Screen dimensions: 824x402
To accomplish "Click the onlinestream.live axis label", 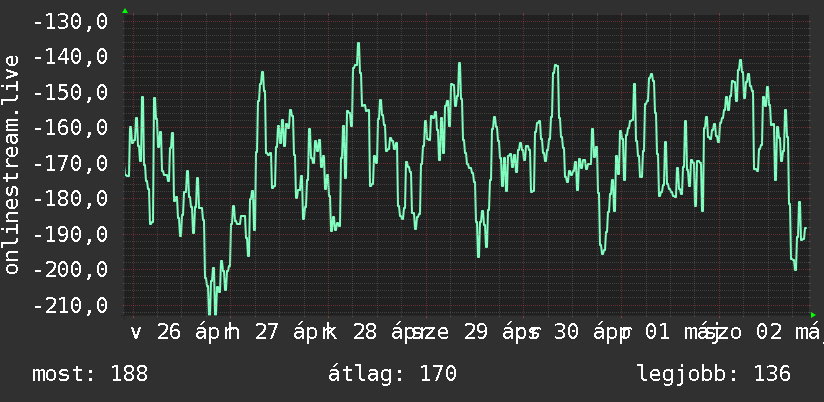I will click(x=11, y=164).
